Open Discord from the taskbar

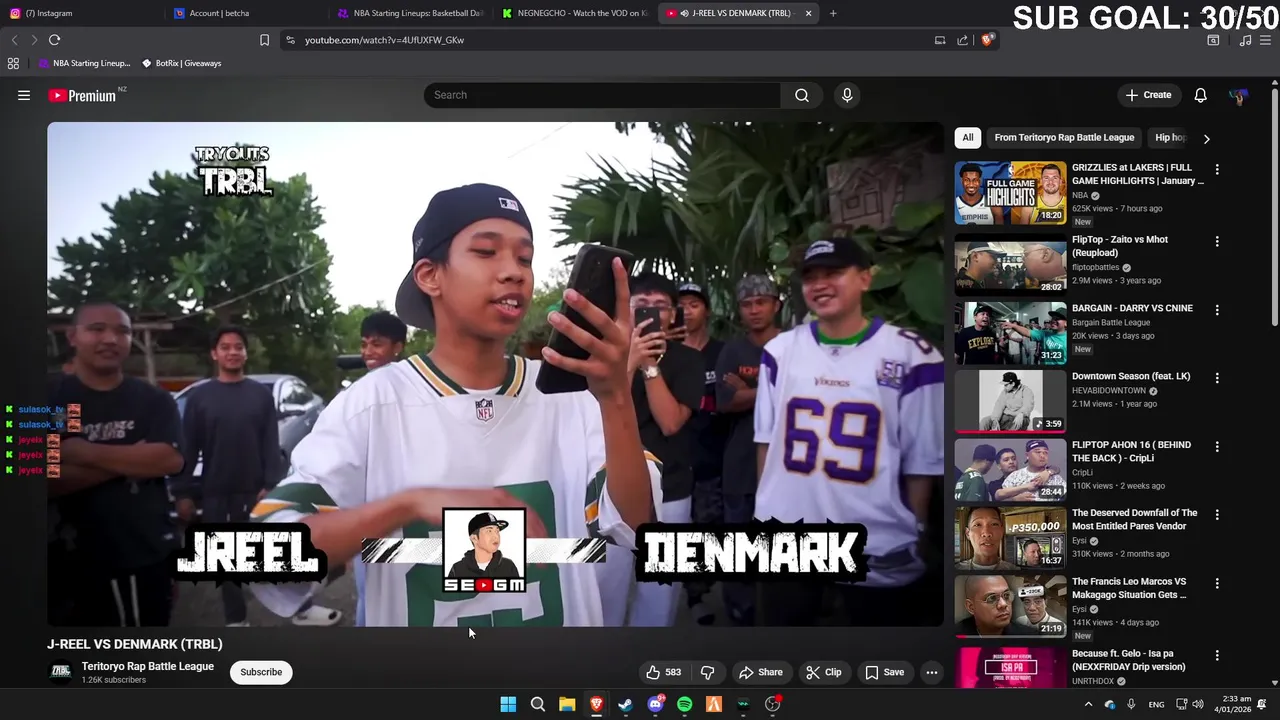[x=655, y=704]
